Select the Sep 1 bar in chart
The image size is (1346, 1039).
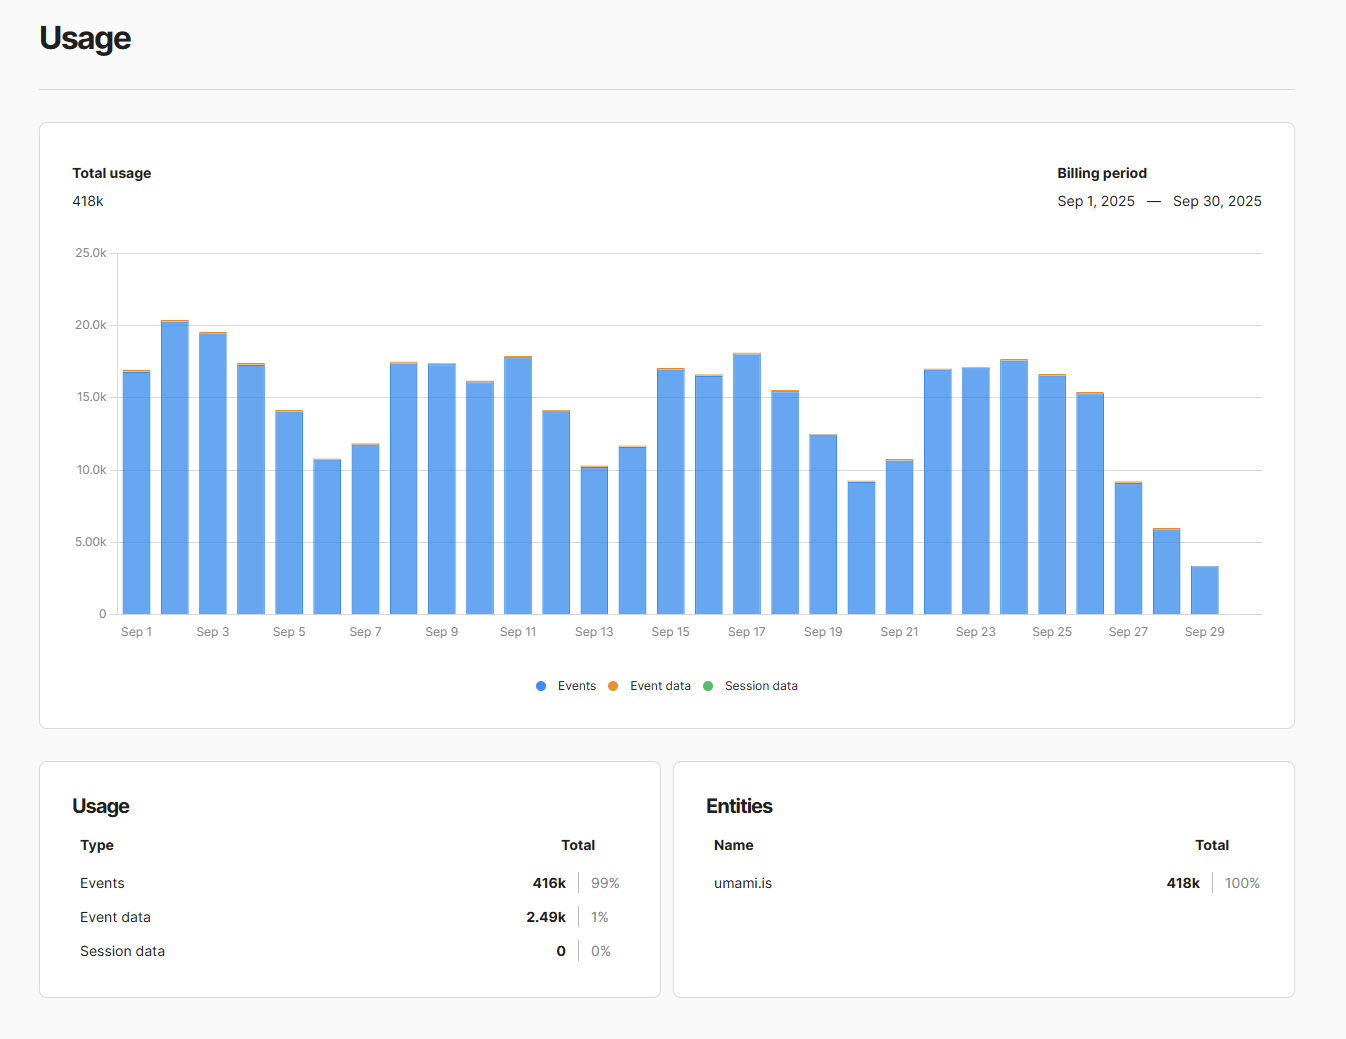coord(137,492)
